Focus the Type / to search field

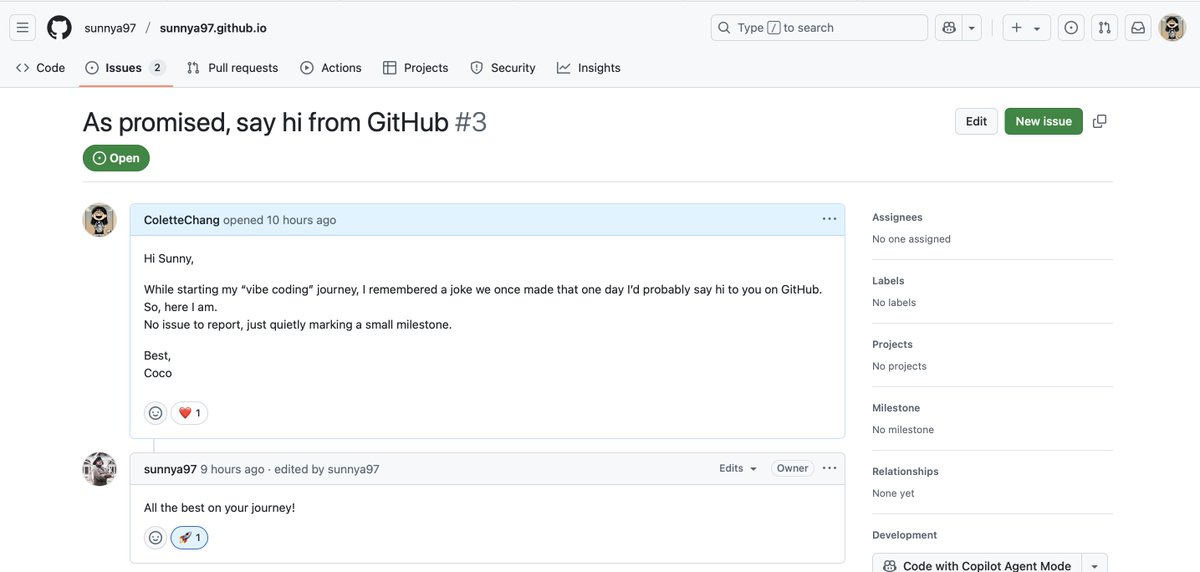click(819, 28)
